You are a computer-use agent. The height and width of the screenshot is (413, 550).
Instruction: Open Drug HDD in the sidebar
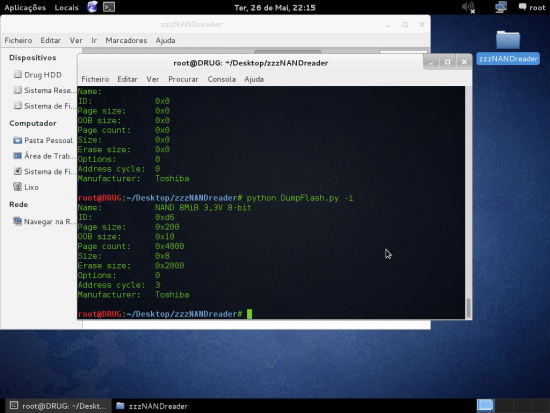tap(38, 74)
